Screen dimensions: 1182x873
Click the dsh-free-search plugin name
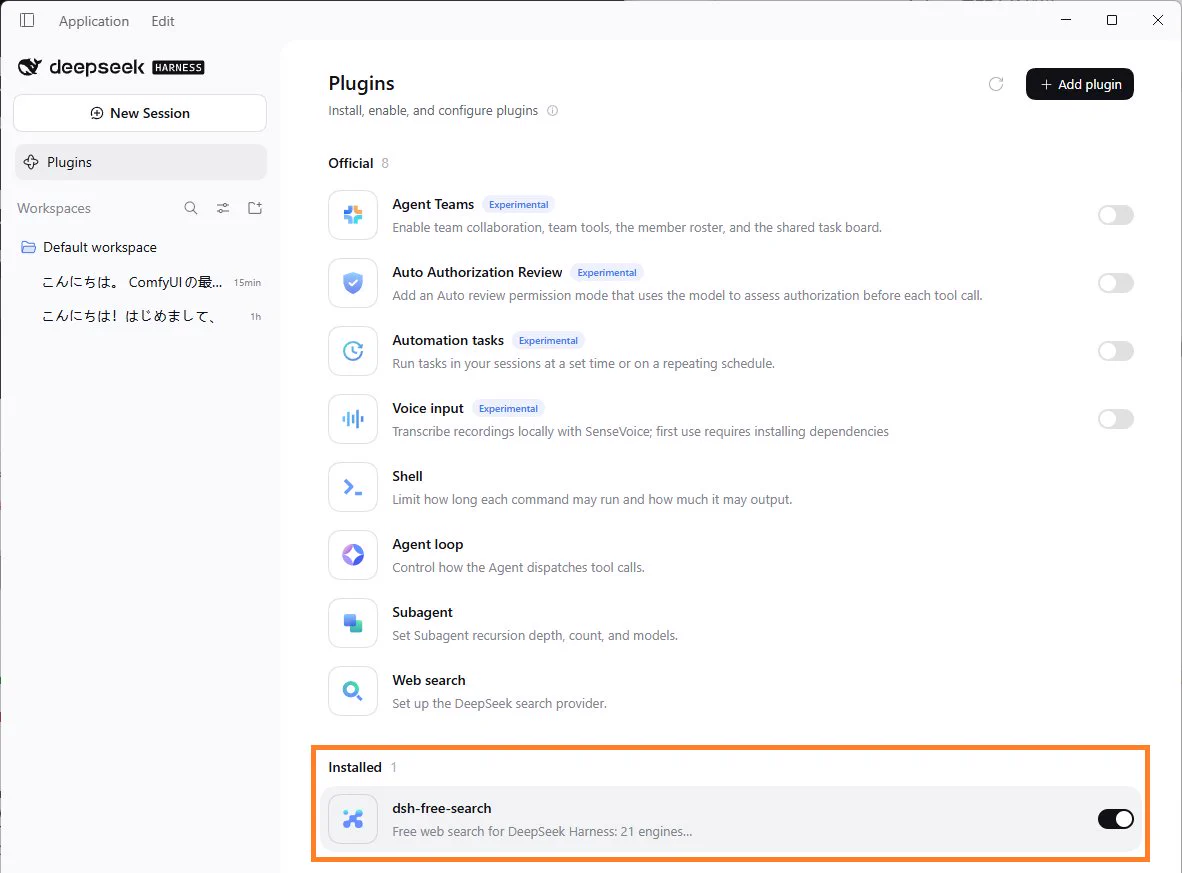click(442, 808)
